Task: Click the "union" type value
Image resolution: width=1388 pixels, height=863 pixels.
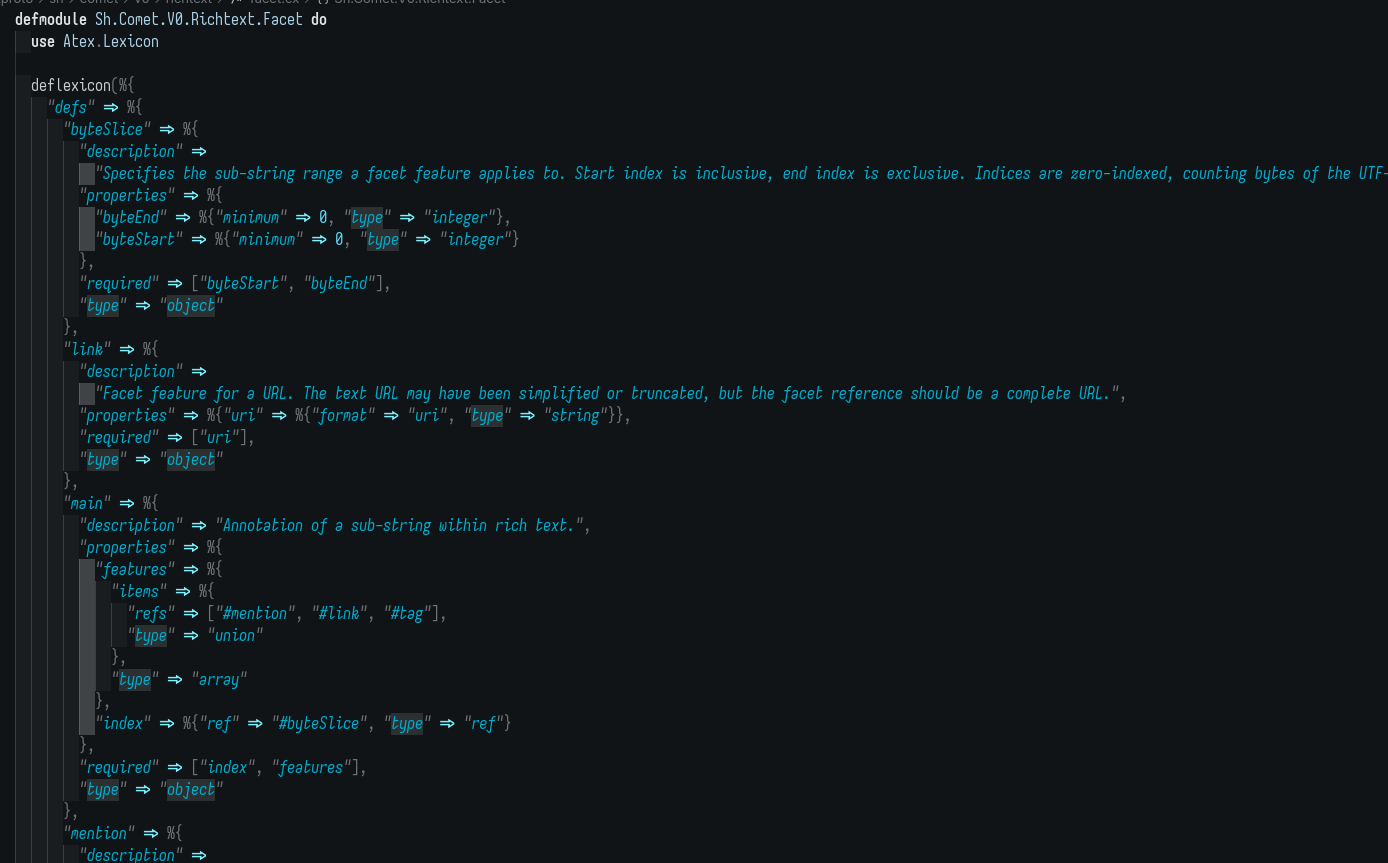Action: point(235,635)
